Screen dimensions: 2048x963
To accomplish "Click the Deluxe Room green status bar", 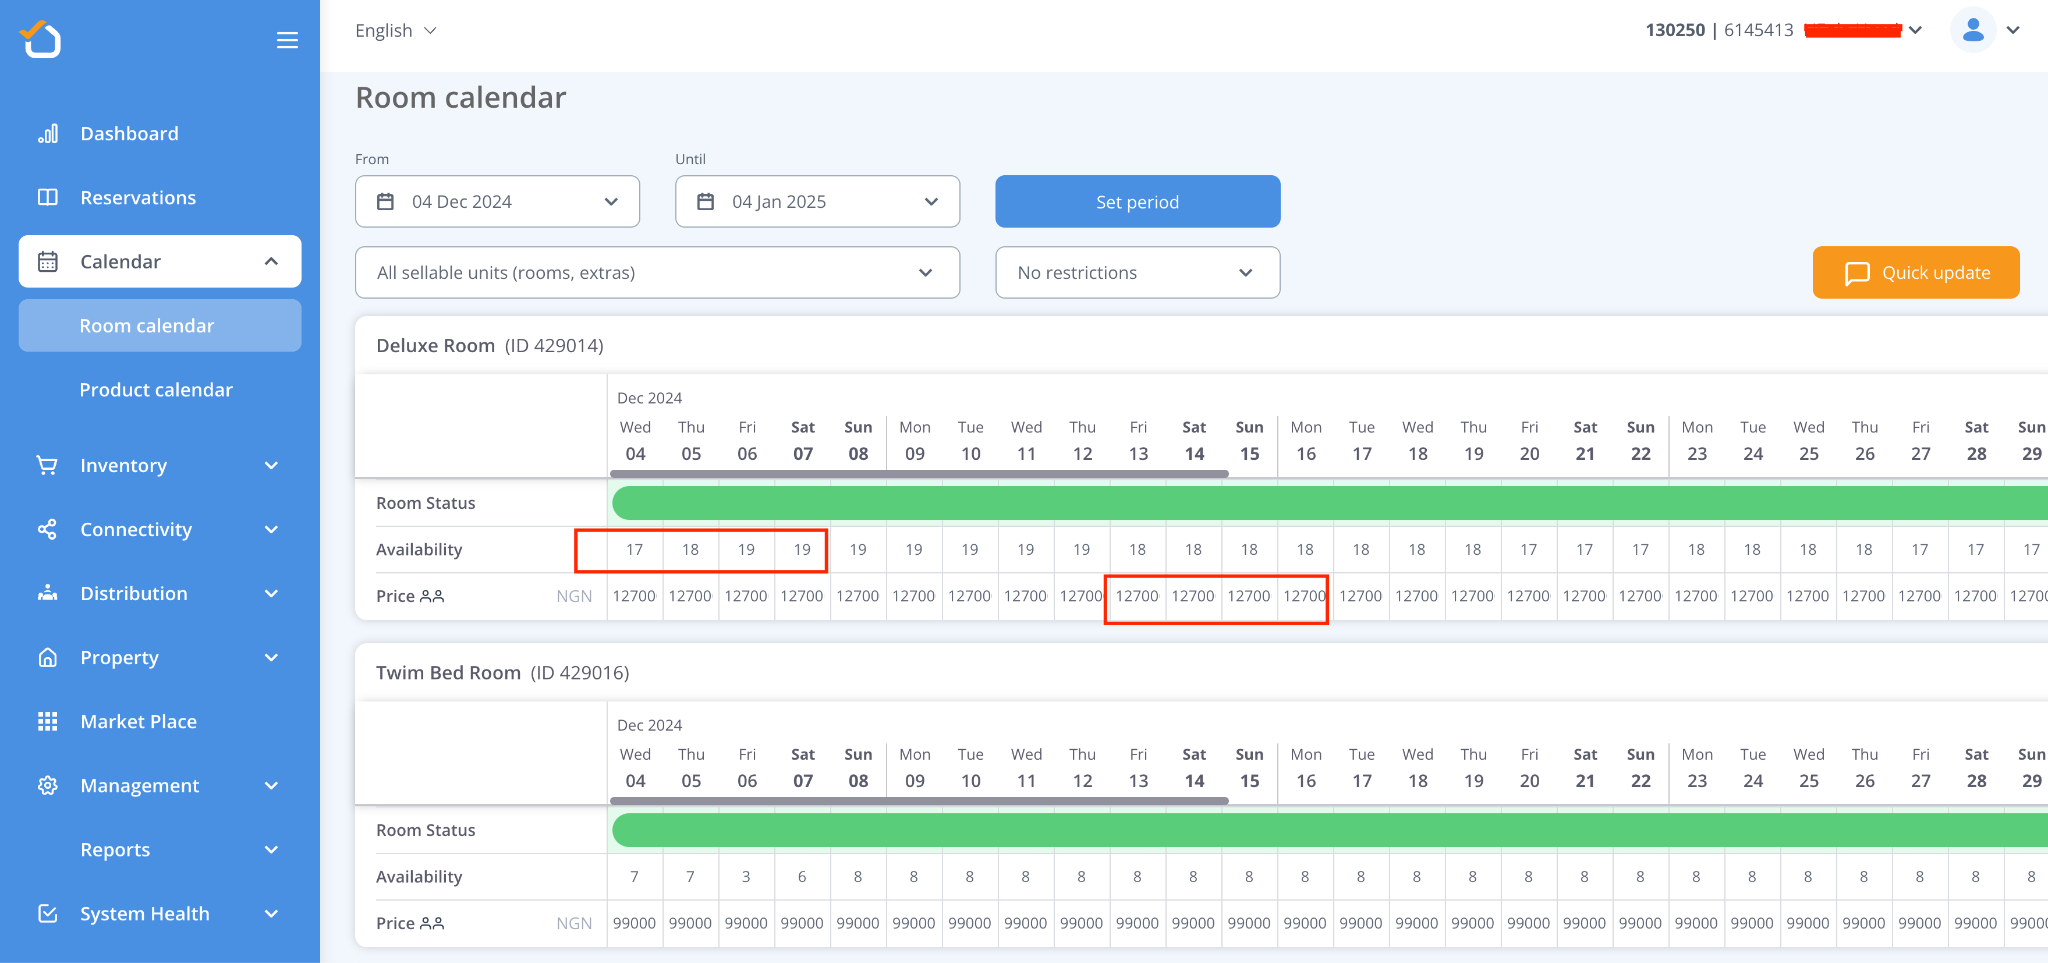I will coord(1300,503).
